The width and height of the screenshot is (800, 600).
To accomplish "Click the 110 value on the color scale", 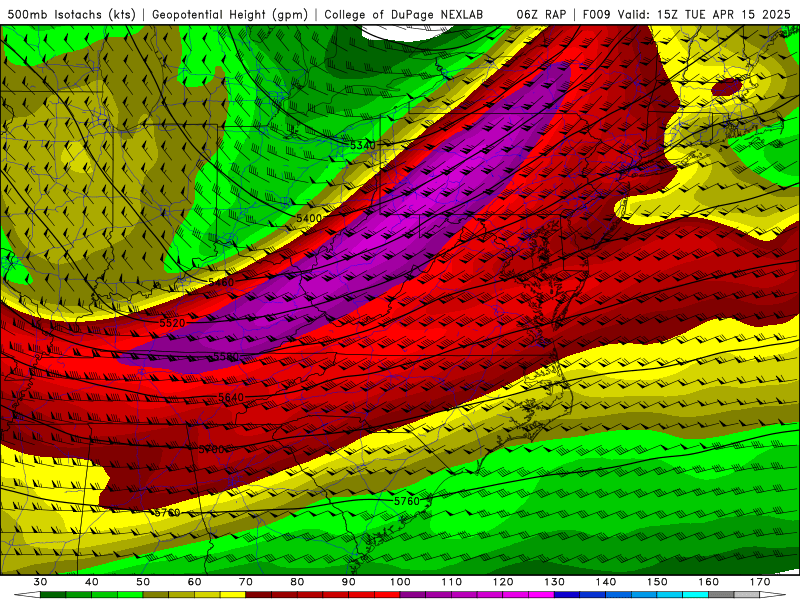I will (x=452, y=582).
